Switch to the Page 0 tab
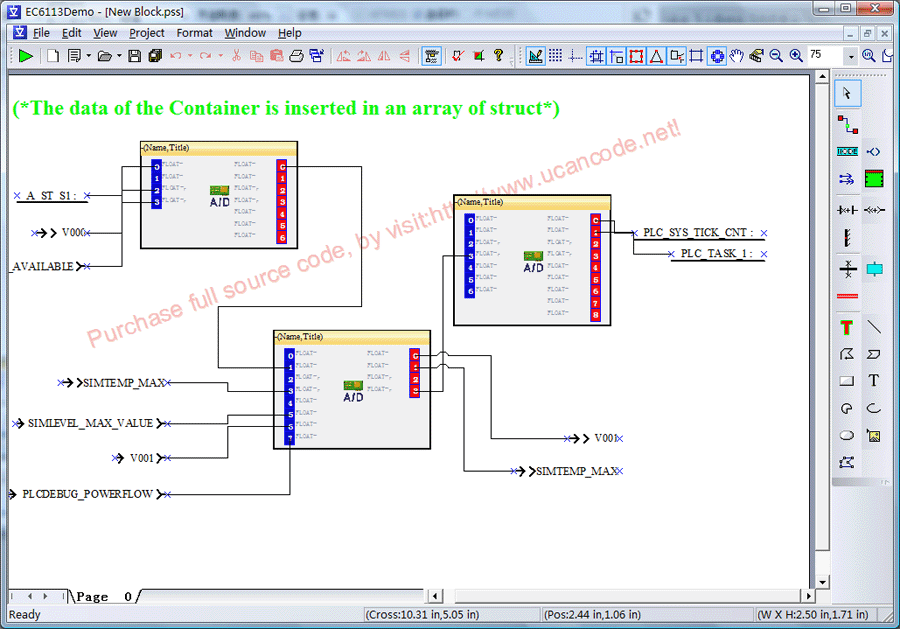Viewport: 900px width, 629px height. pyautogui.click(x=105, y=597)
